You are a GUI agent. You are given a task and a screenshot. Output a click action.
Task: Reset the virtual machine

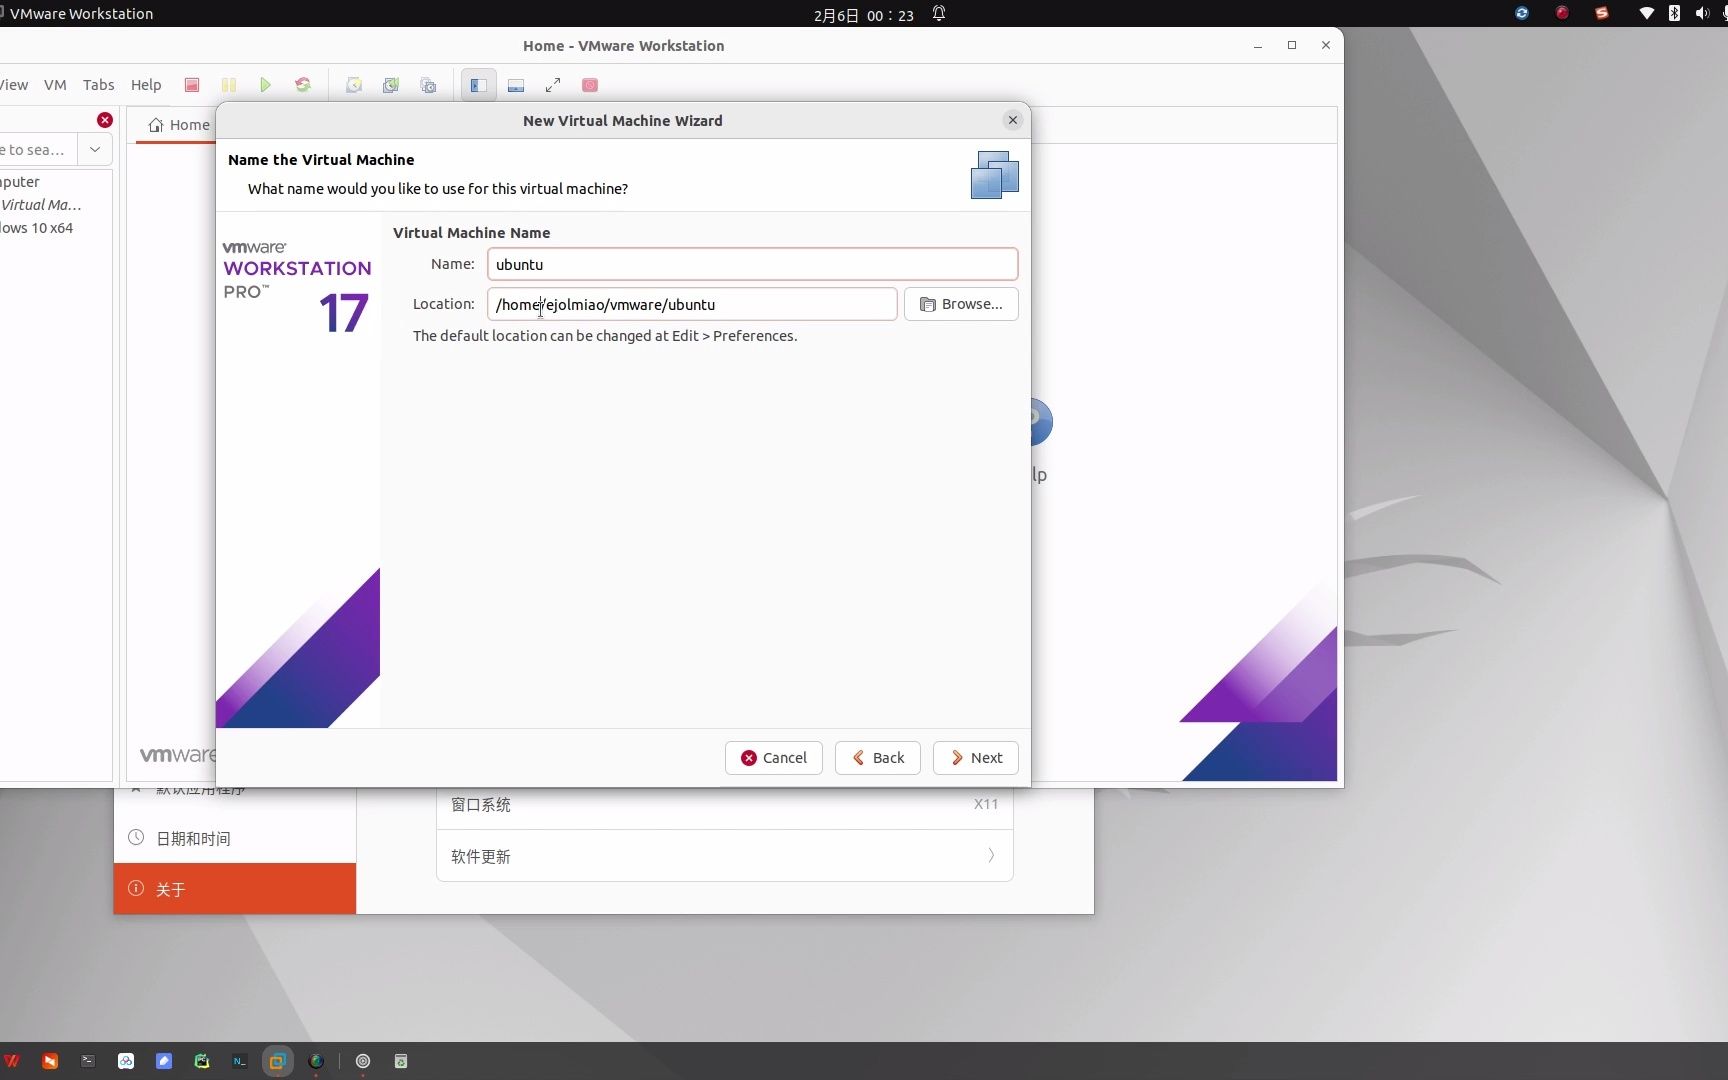[303, 85]
